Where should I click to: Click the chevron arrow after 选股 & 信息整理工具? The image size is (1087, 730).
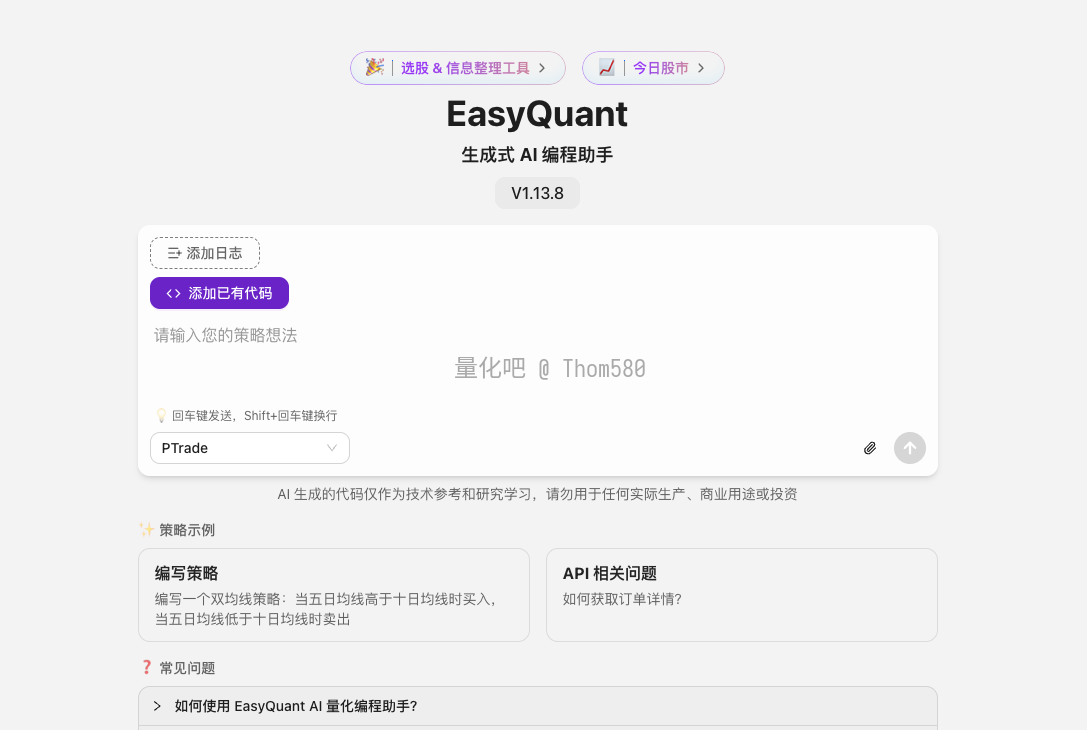point(542,68)
